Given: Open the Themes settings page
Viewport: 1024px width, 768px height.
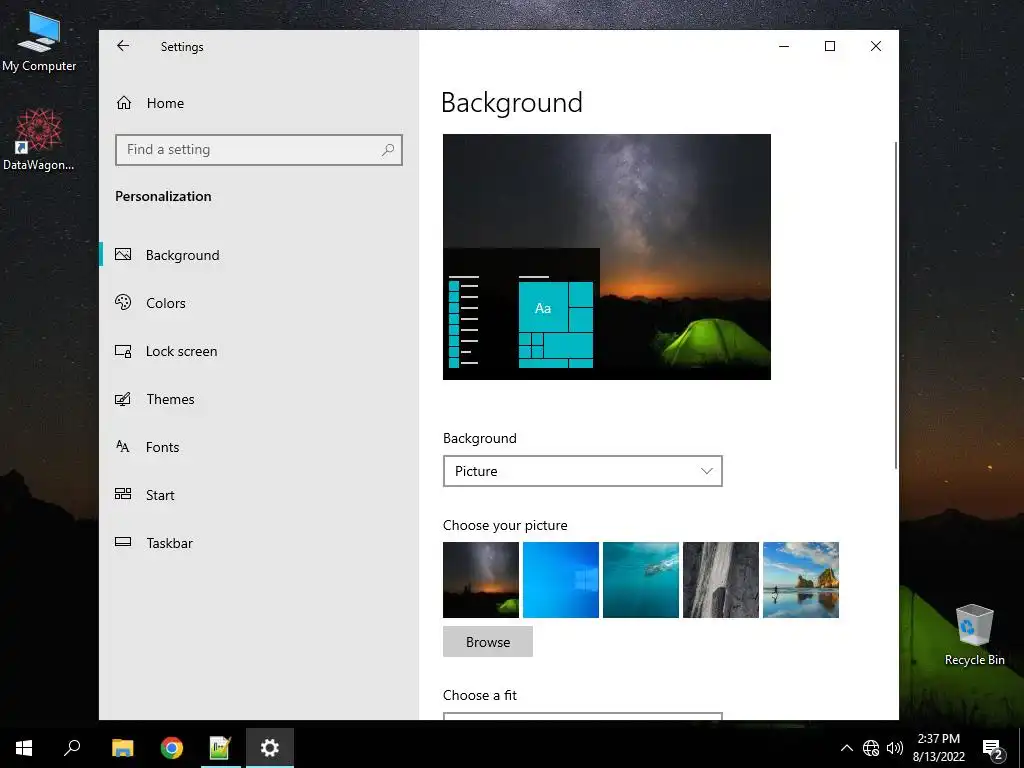Looking at the screenshot, I should 259,399.
